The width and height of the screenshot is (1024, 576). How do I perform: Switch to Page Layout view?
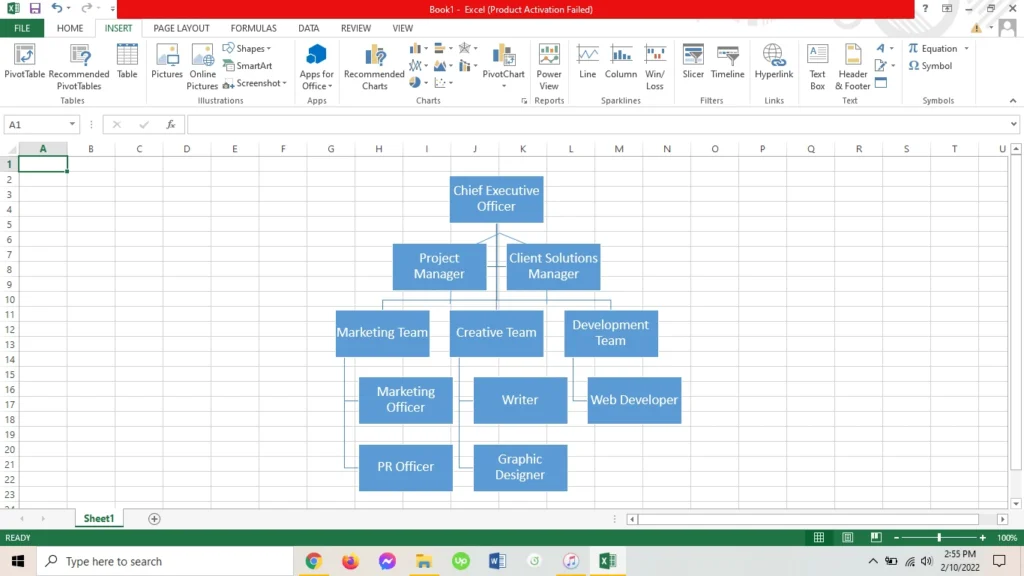click(x=848, y=537)
